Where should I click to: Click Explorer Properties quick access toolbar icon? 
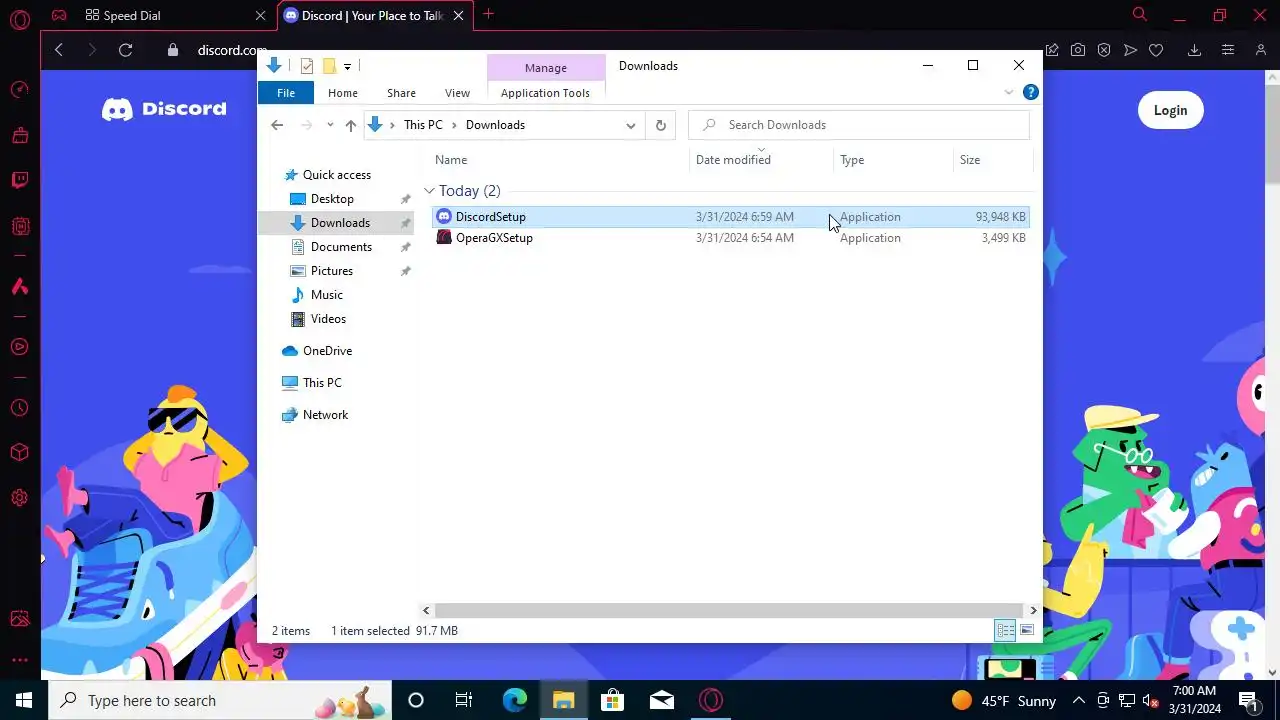(307, 66)
